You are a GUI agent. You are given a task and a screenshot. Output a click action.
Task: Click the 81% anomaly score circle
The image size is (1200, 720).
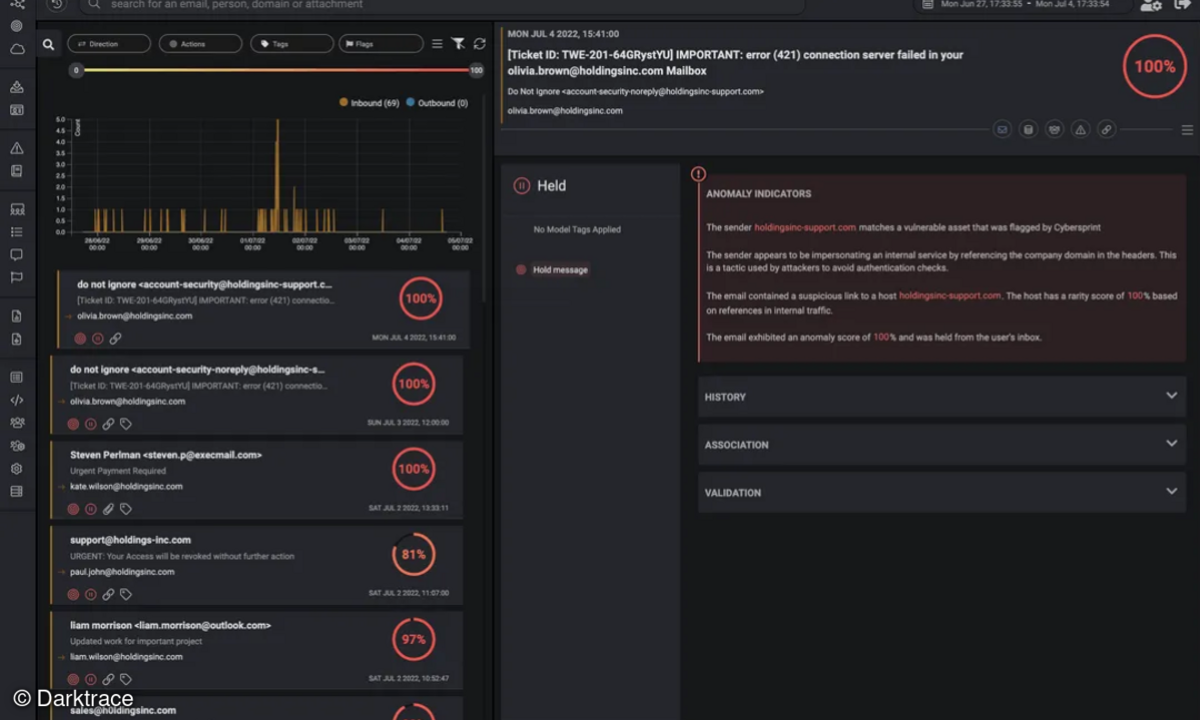pyautogui.click(x=414, y=554)
